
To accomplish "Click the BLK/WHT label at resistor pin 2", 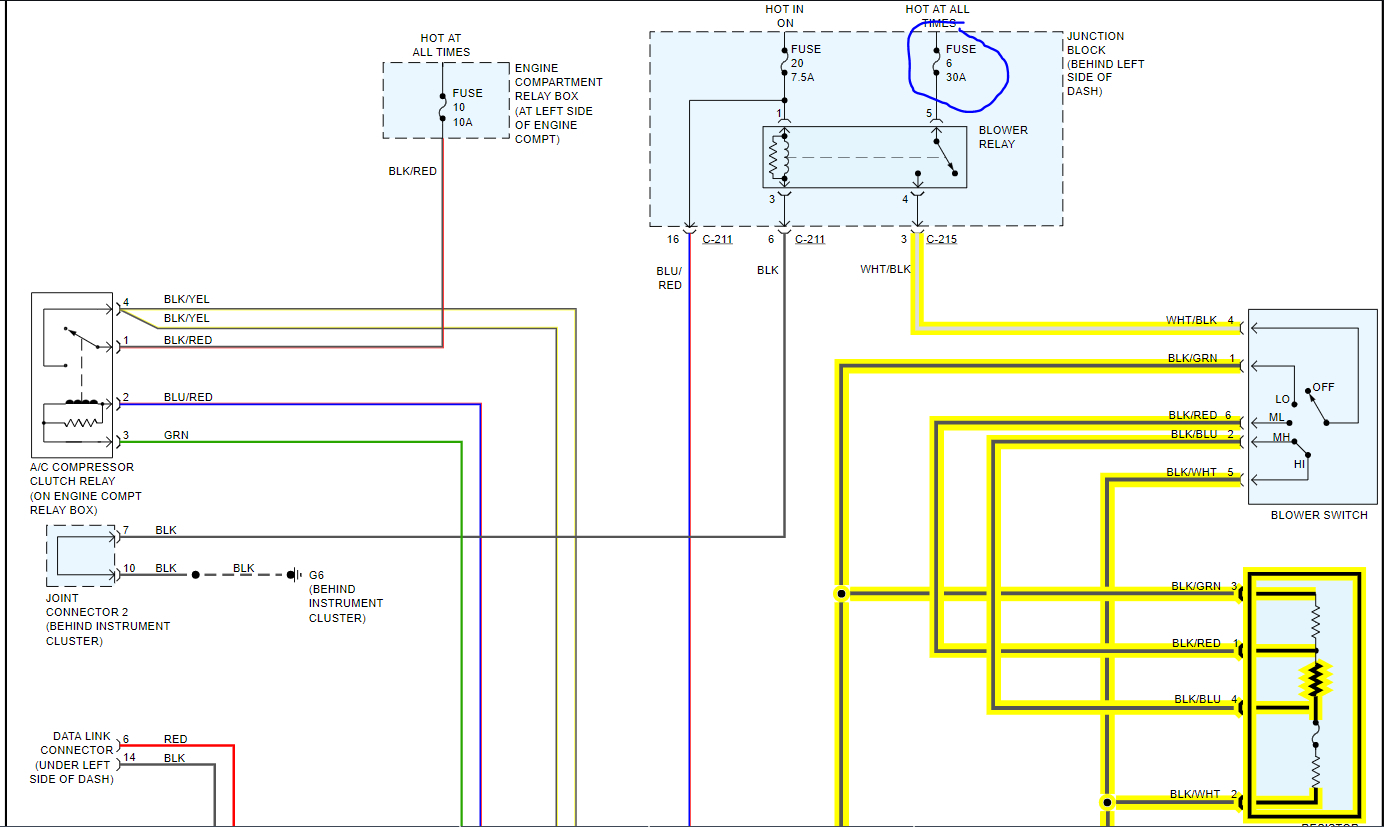I will click(1196, 794).
